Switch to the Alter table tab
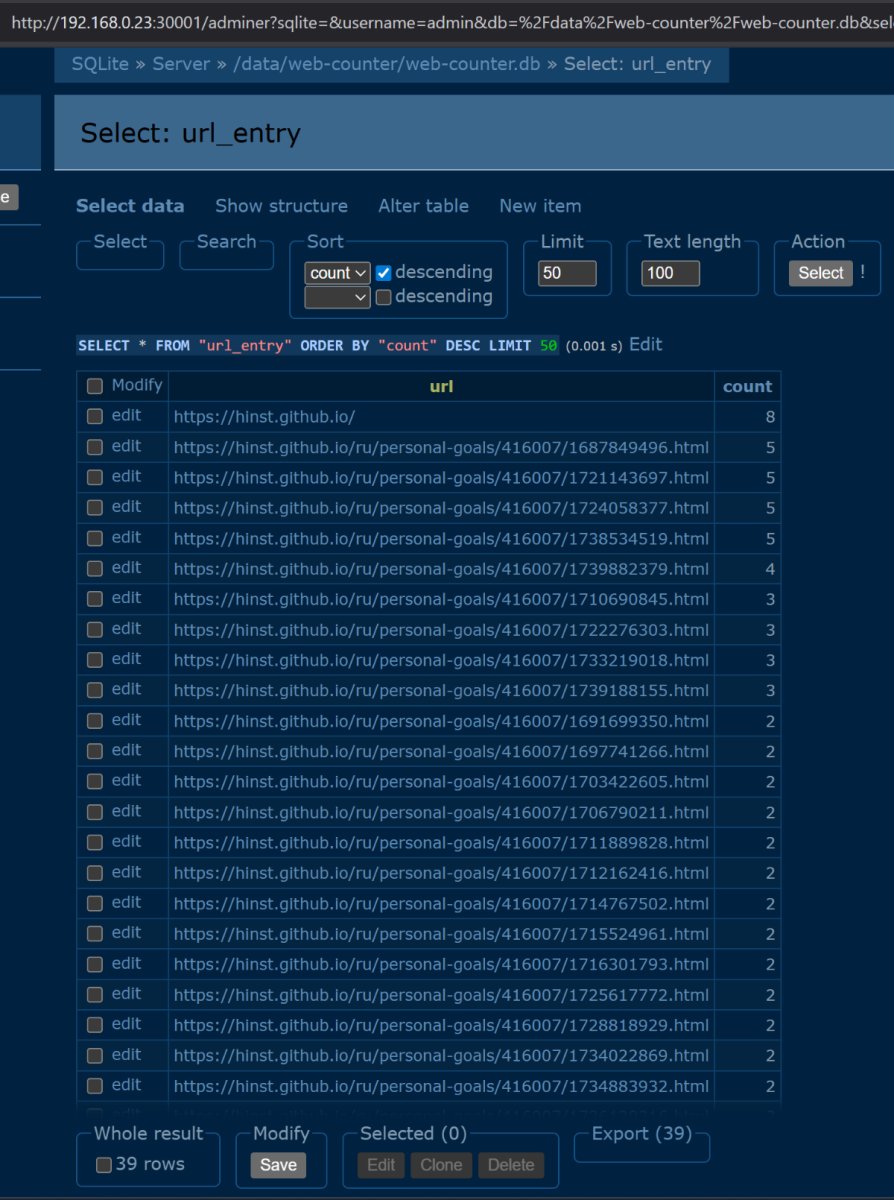 [x=423, y=206]
